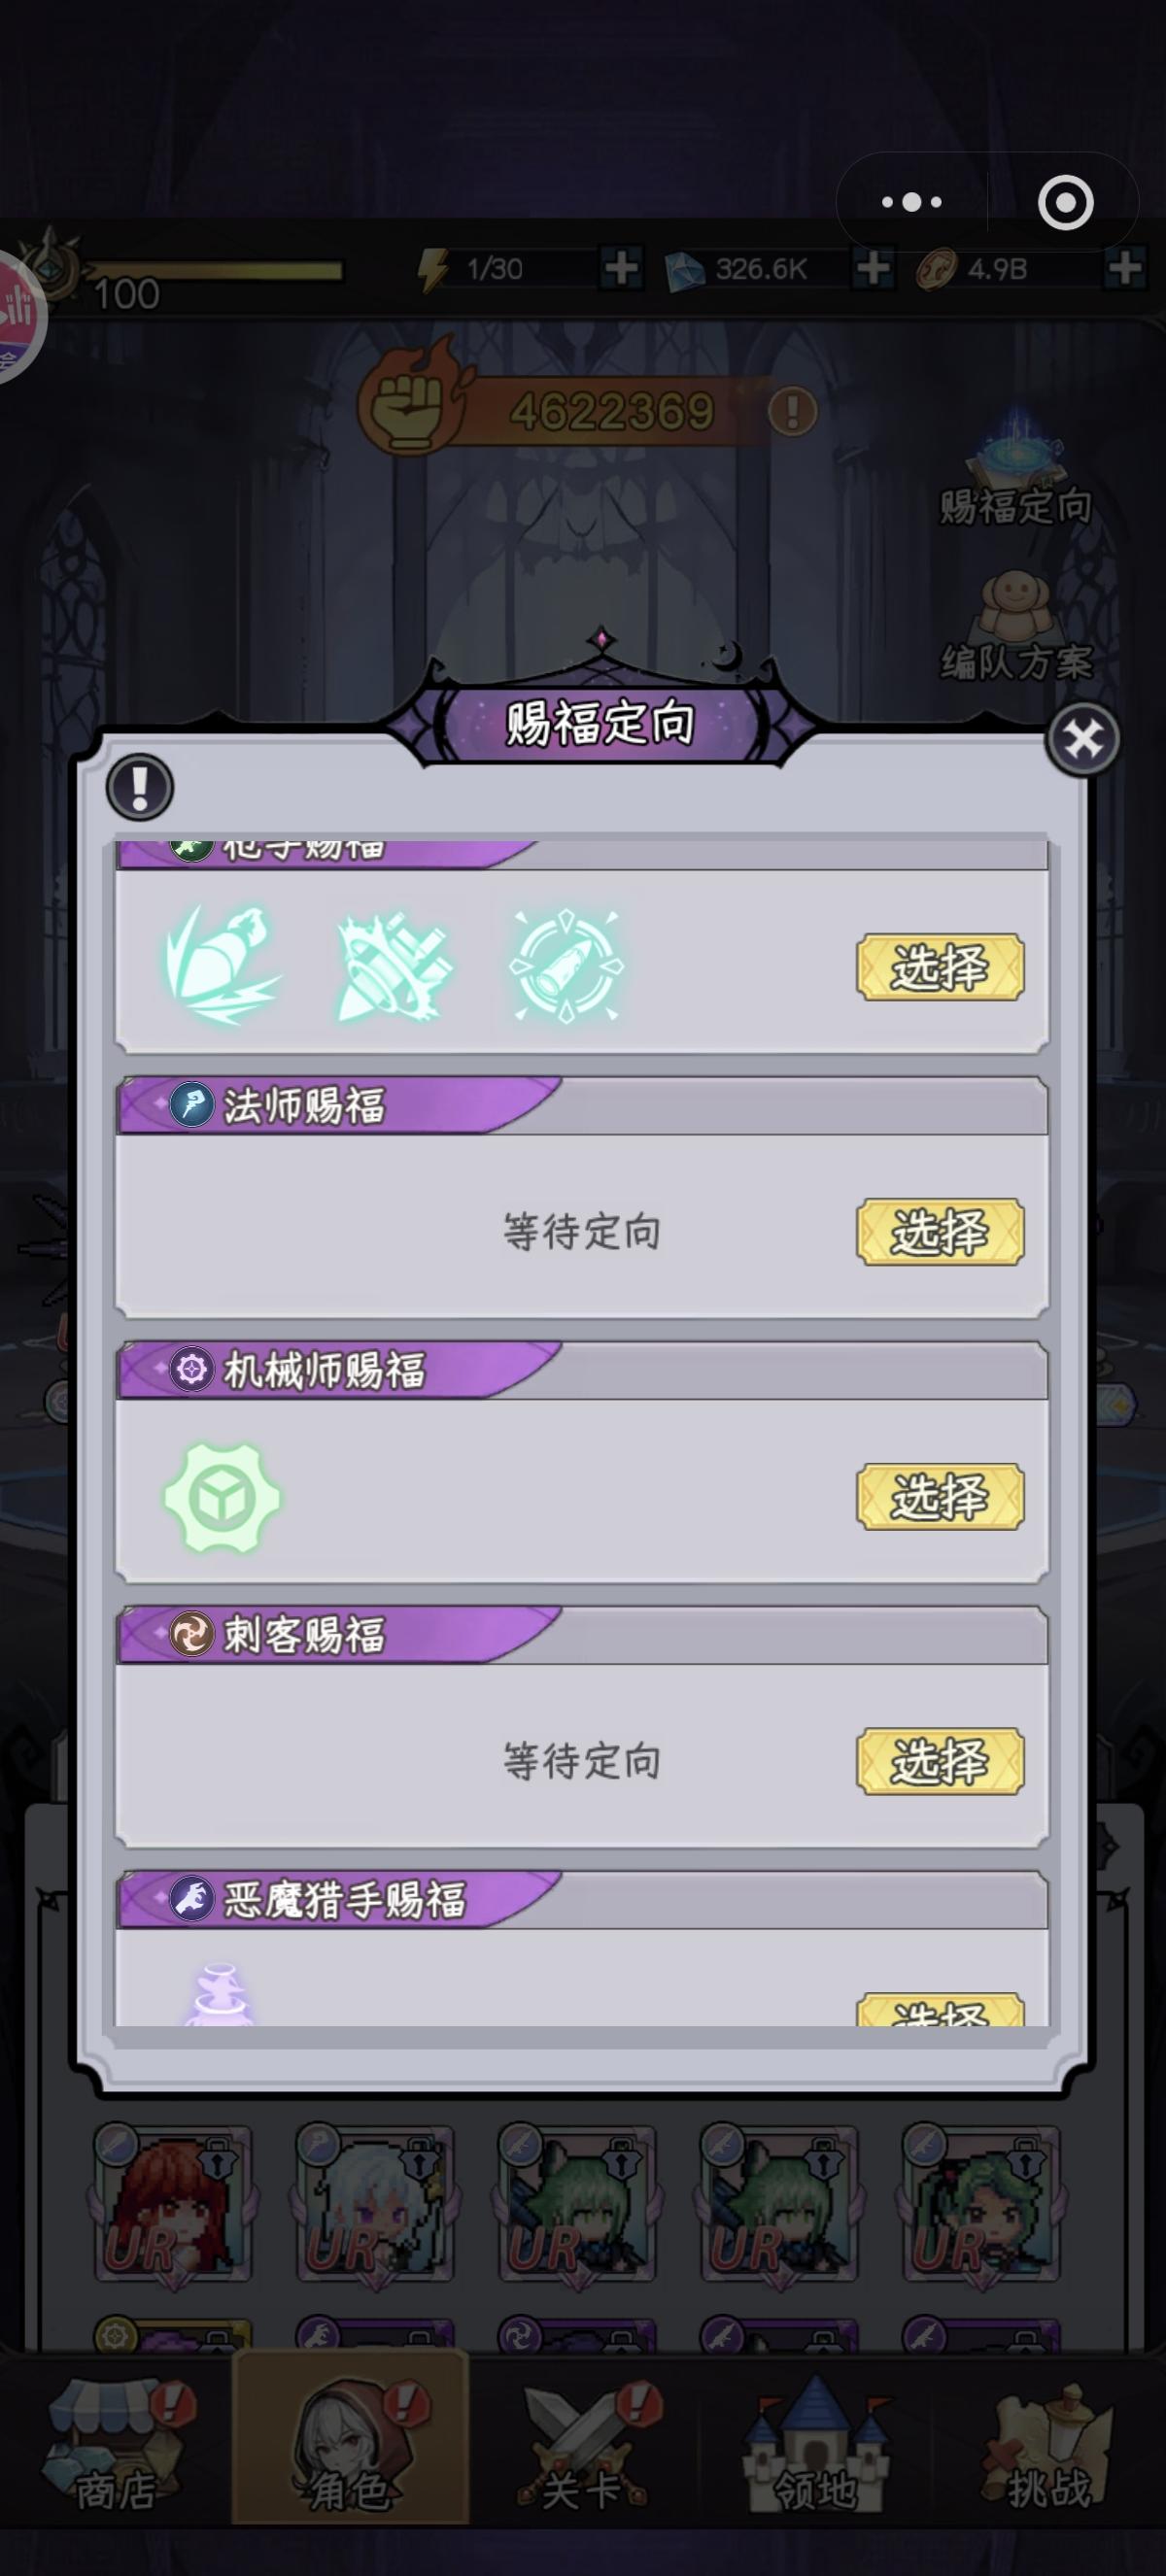Open the mini-program three dots menu
The width and height of the screenshot is (1166, 2576).
(x=911, y=202)
